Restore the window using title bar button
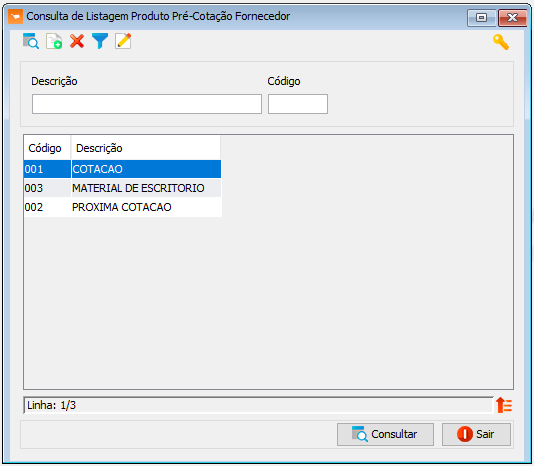The width and height of the screenshot is (534, 466). click(481, 17)
